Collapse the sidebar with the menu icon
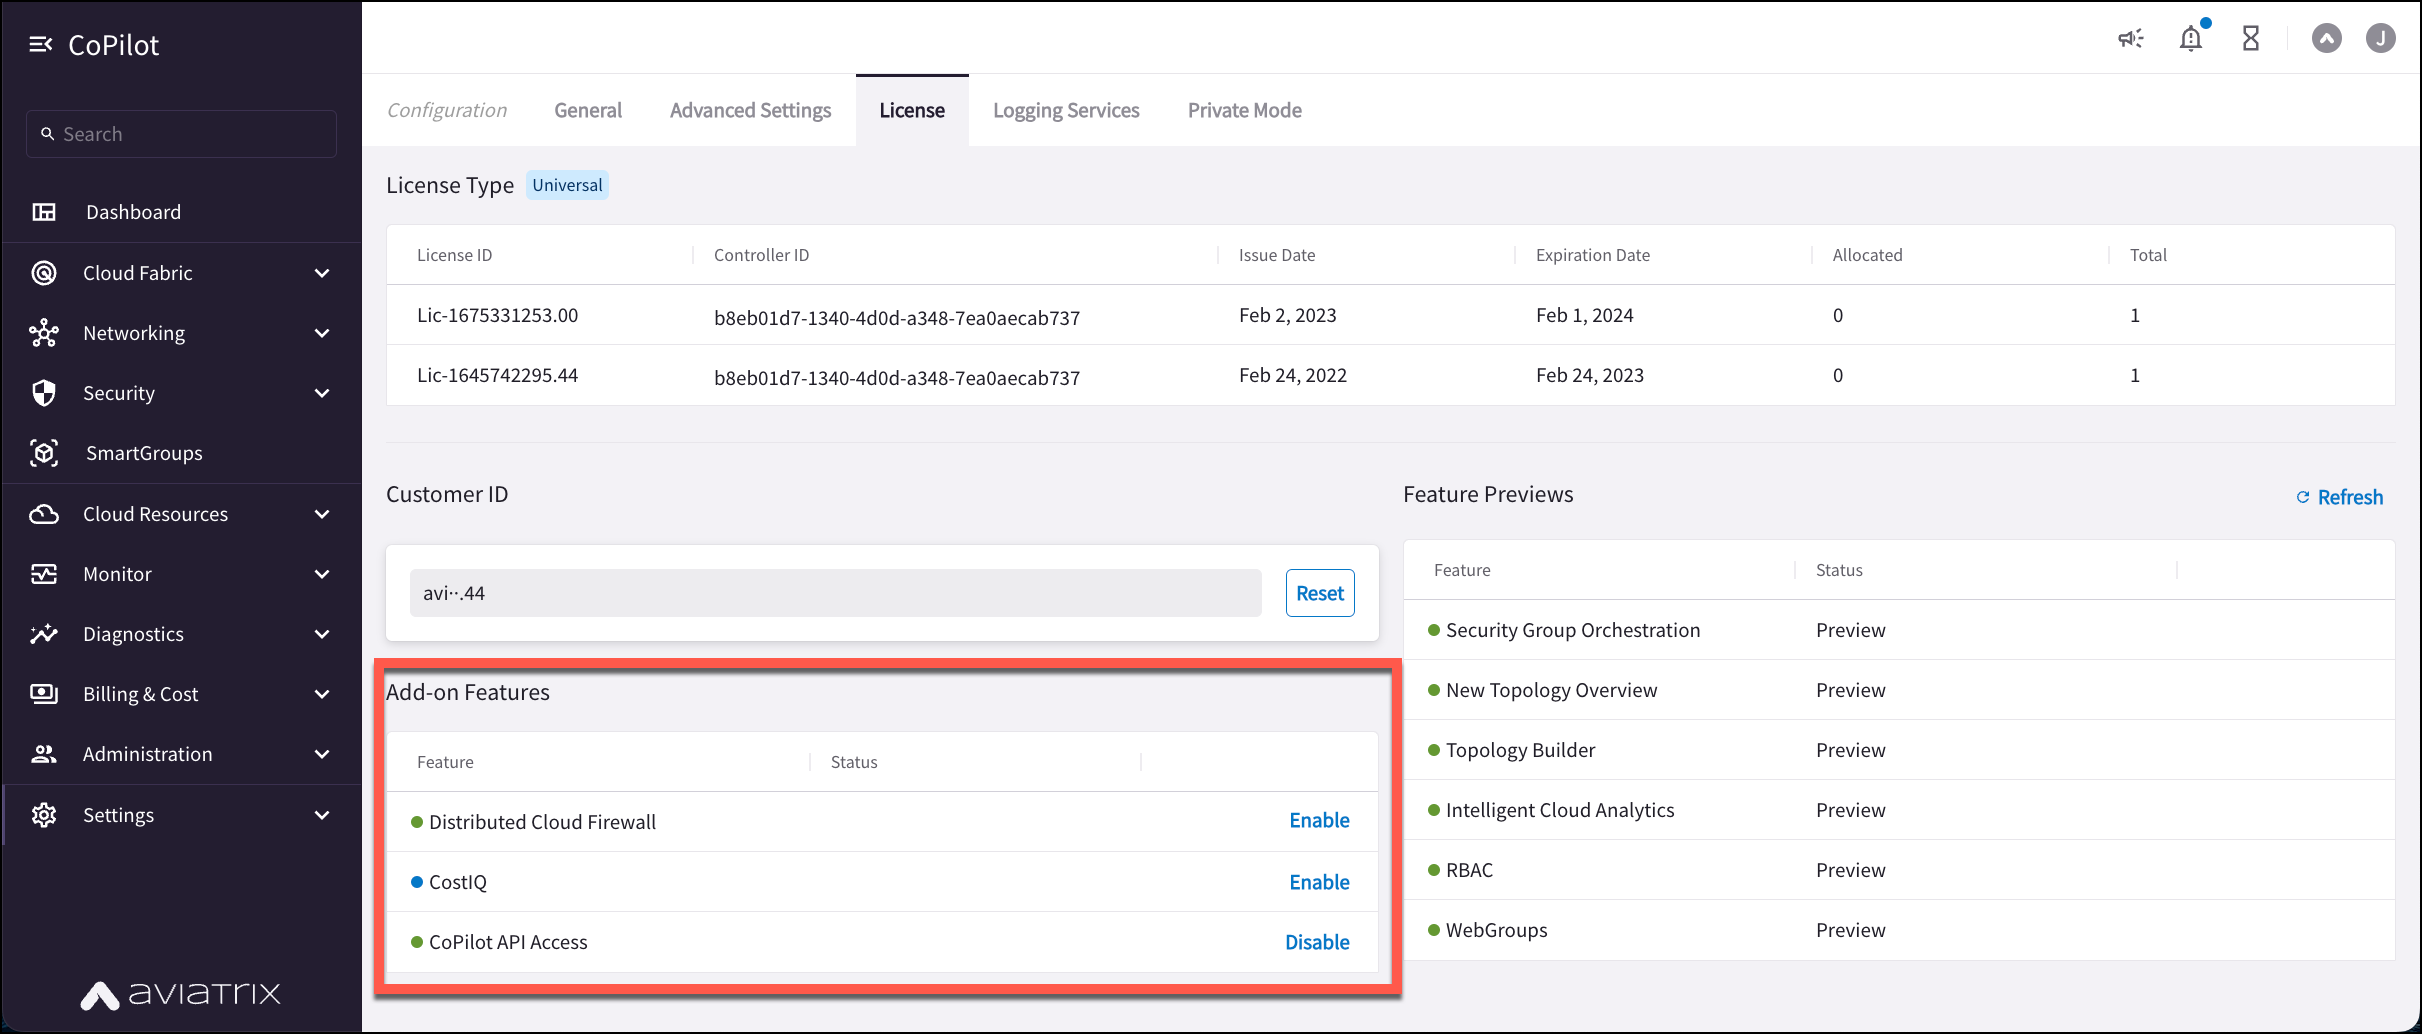2422x1034 pixels. (x=41, y=44)
